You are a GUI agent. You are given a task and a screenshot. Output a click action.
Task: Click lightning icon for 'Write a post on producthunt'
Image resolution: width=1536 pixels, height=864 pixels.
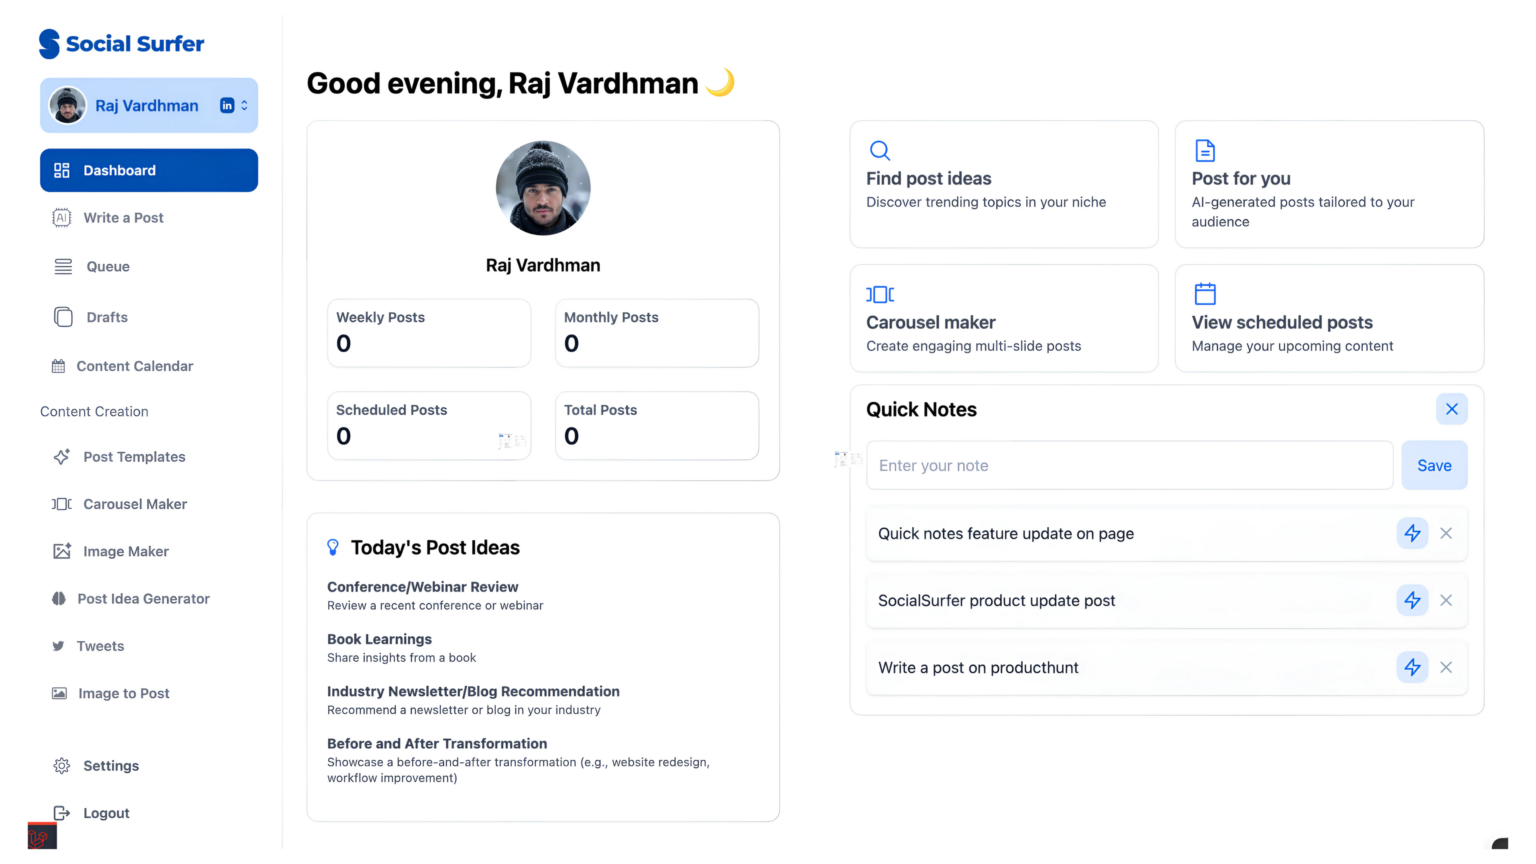tap(1412, 668)
